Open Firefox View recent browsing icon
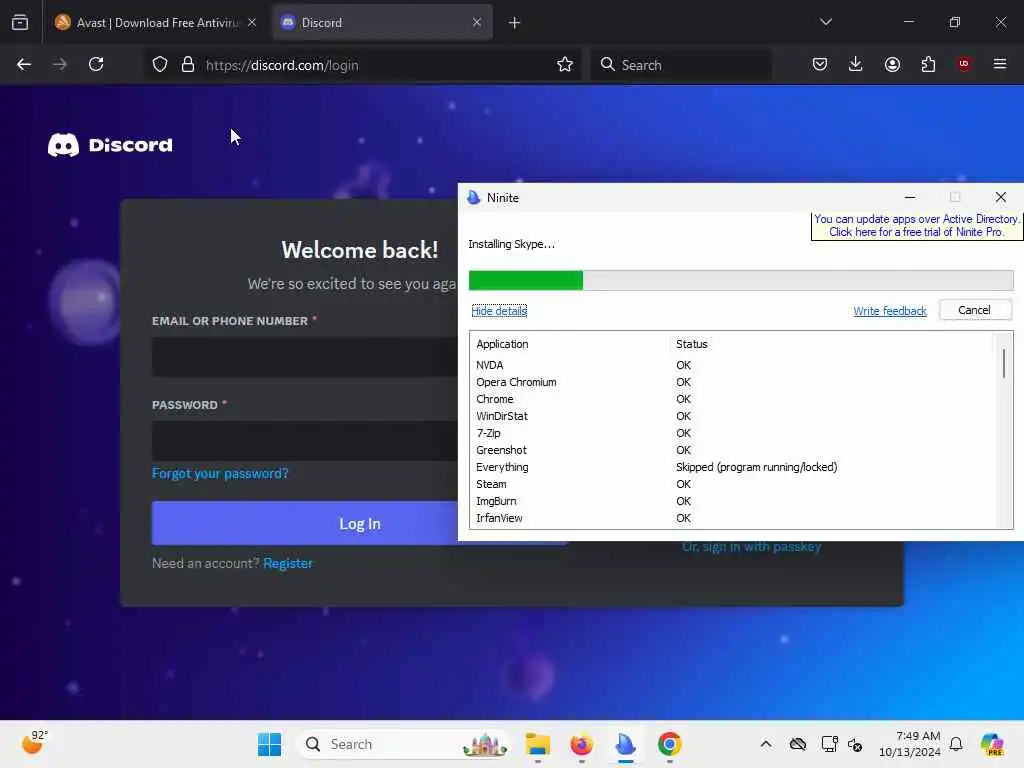 point(20,22)
